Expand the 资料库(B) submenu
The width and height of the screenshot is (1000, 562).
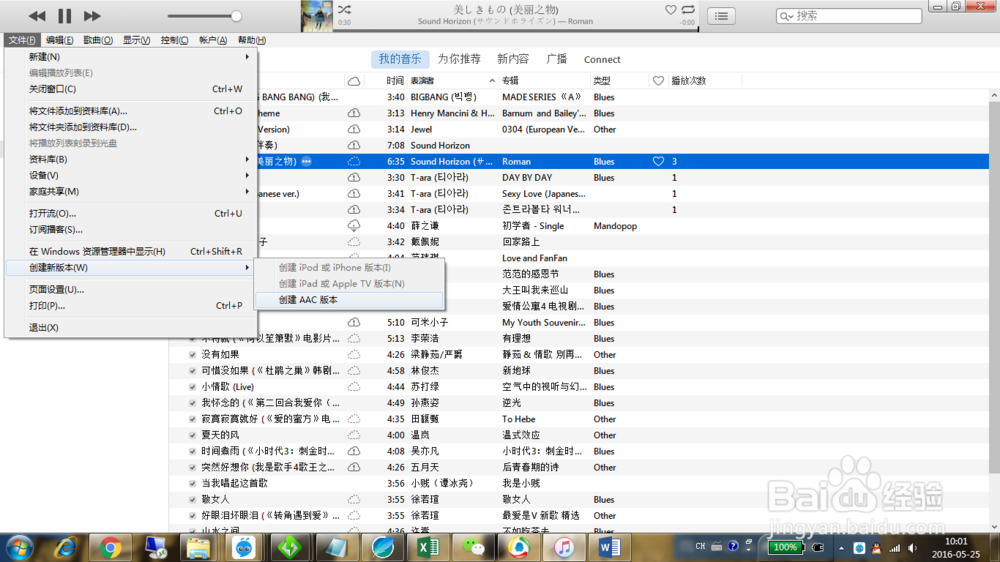(131, 159)
